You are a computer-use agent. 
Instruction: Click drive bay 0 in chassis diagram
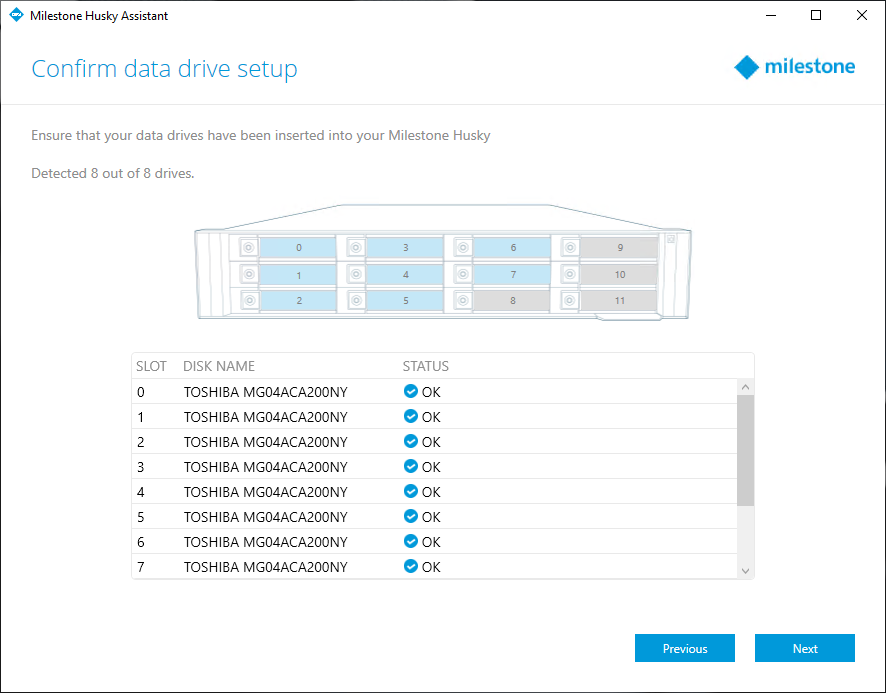click(x=298, y=247)
